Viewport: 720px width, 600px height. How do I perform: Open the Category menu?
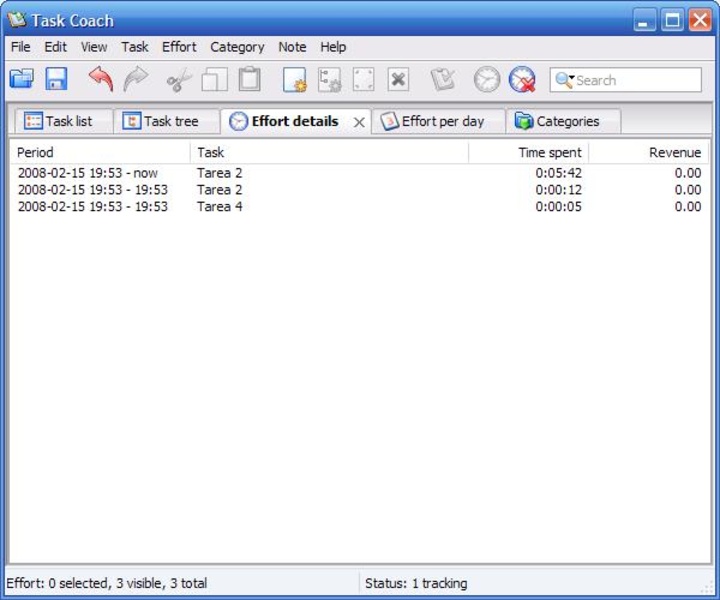237,47
